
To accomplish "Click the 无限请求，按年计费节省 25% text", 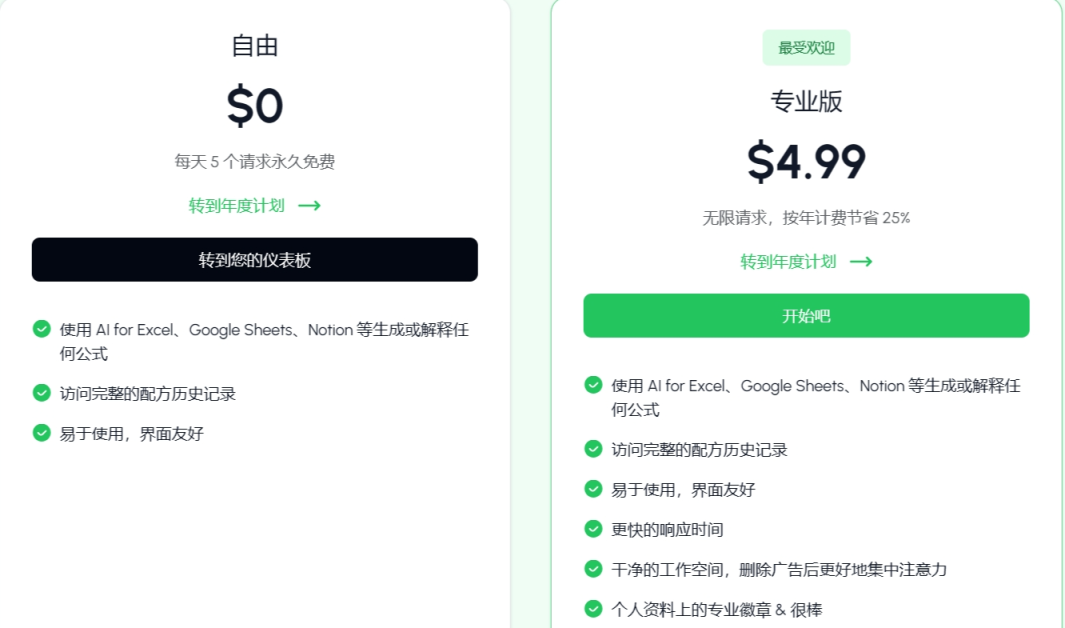I will 806,217.
